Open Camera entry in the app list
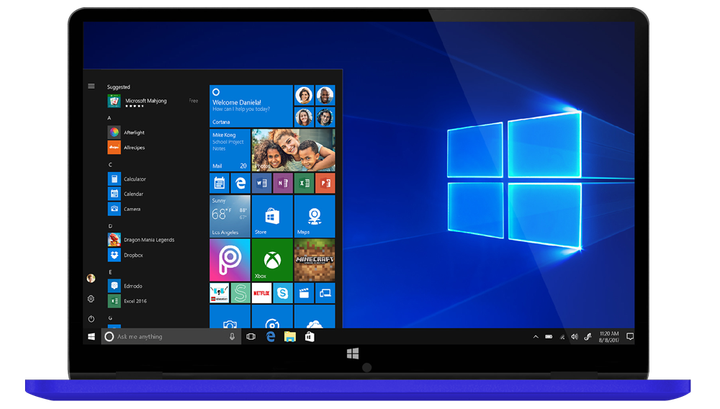Image resolution: width=720 pixels, height=409 pixels. pyautogui.click(x=124, y=209)
